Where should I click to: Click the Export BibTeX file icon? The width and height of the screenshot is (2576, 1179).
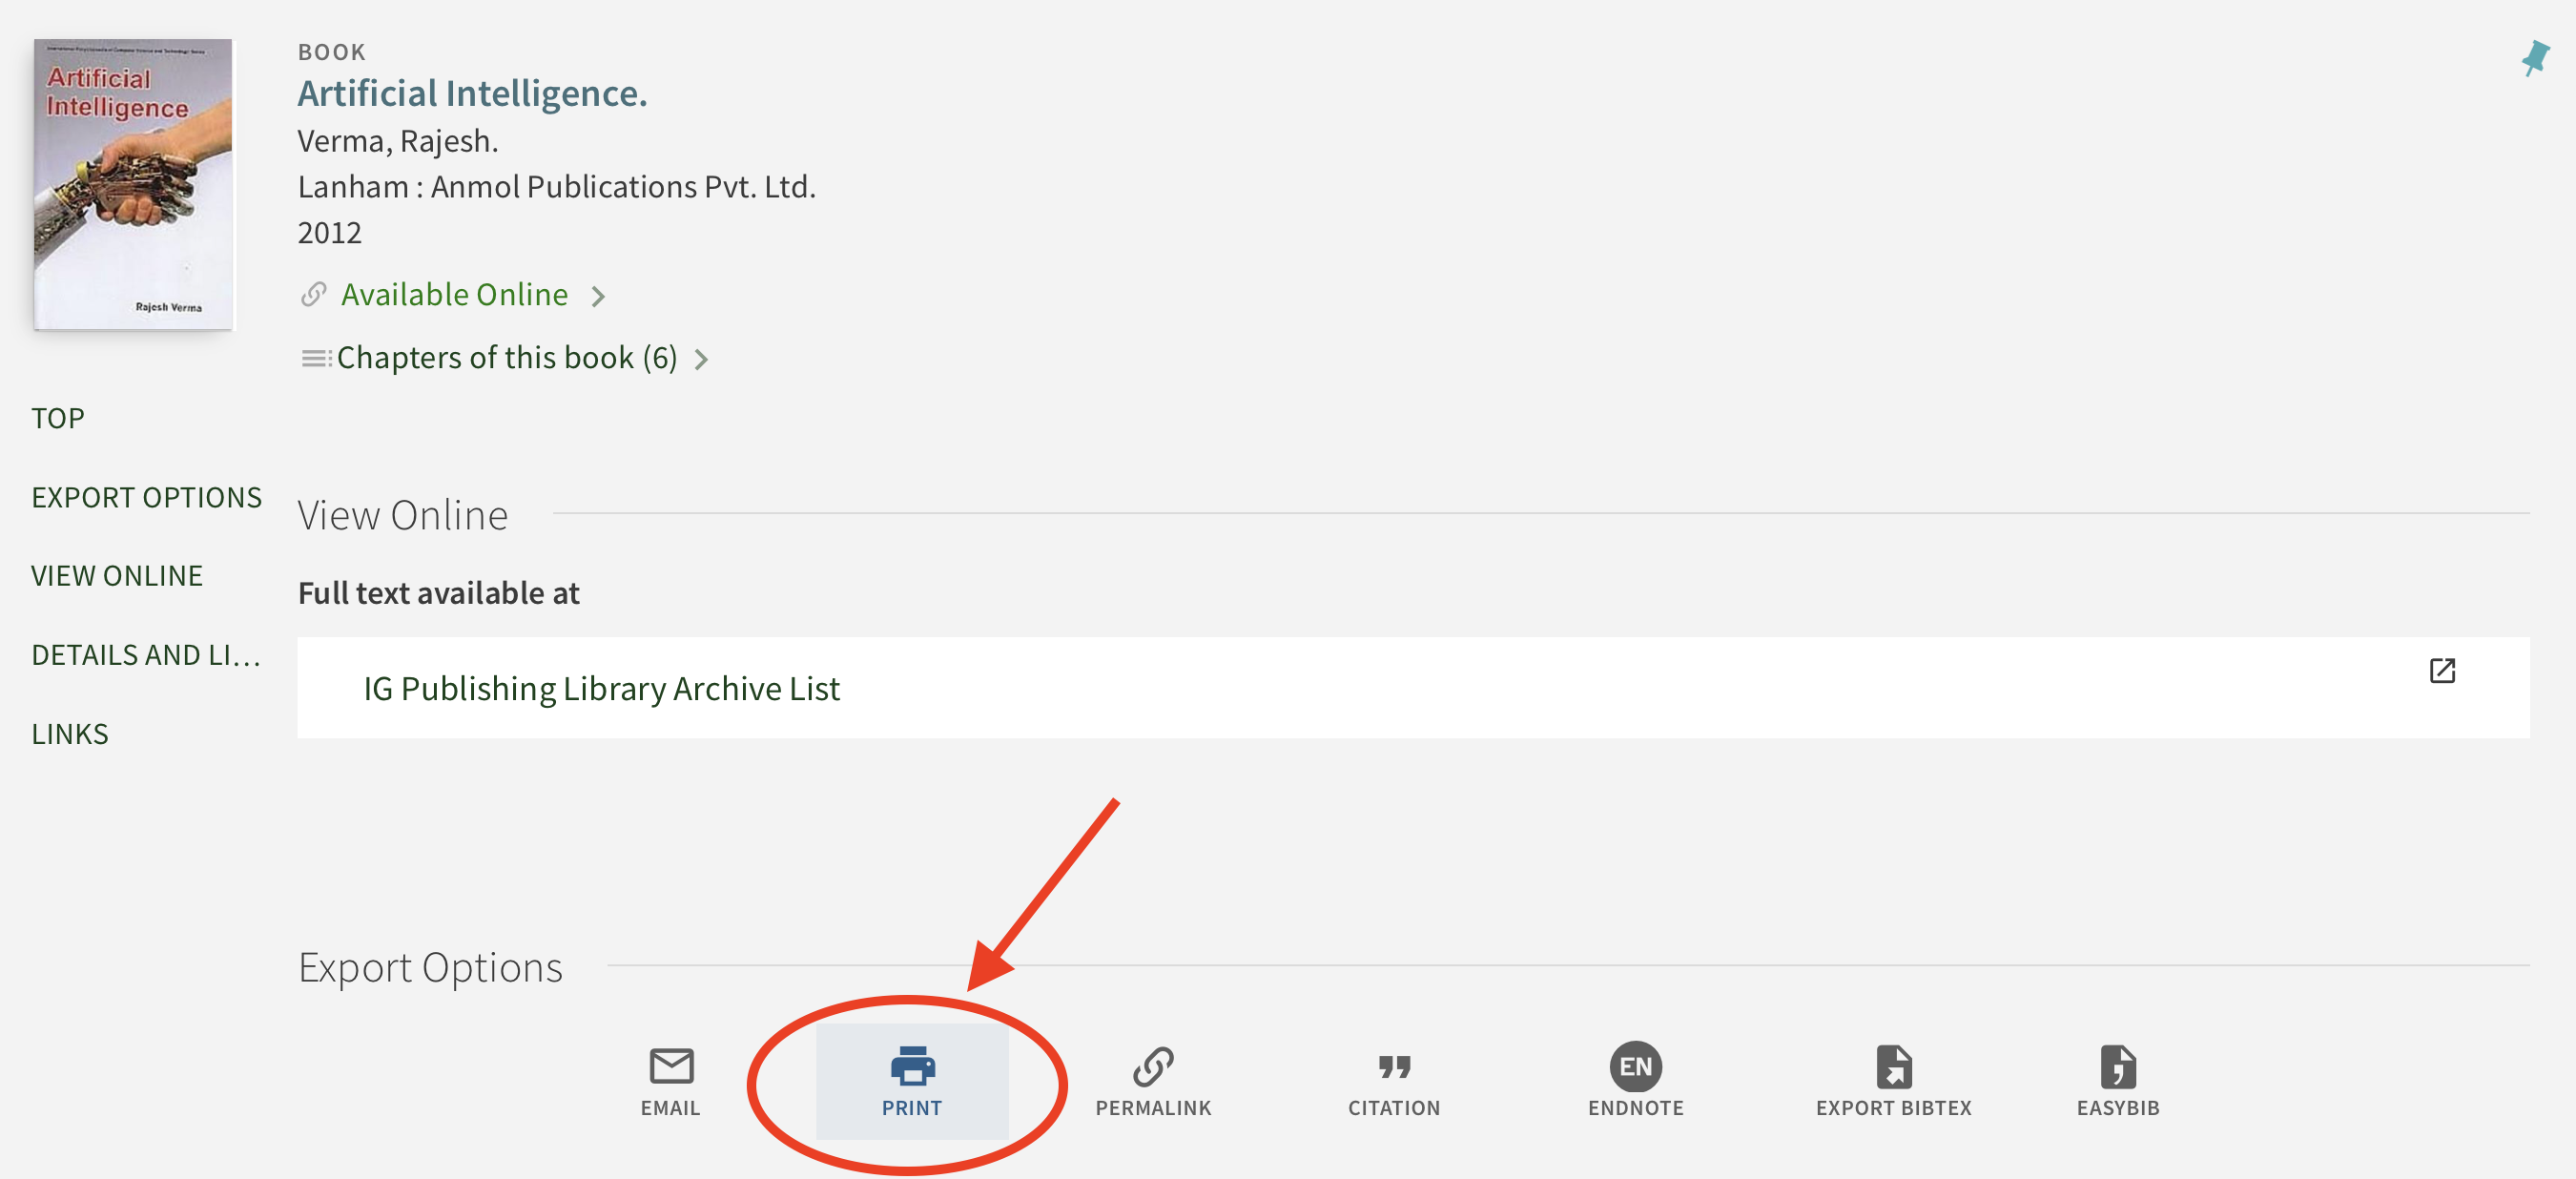[x=1893, y=1066]
